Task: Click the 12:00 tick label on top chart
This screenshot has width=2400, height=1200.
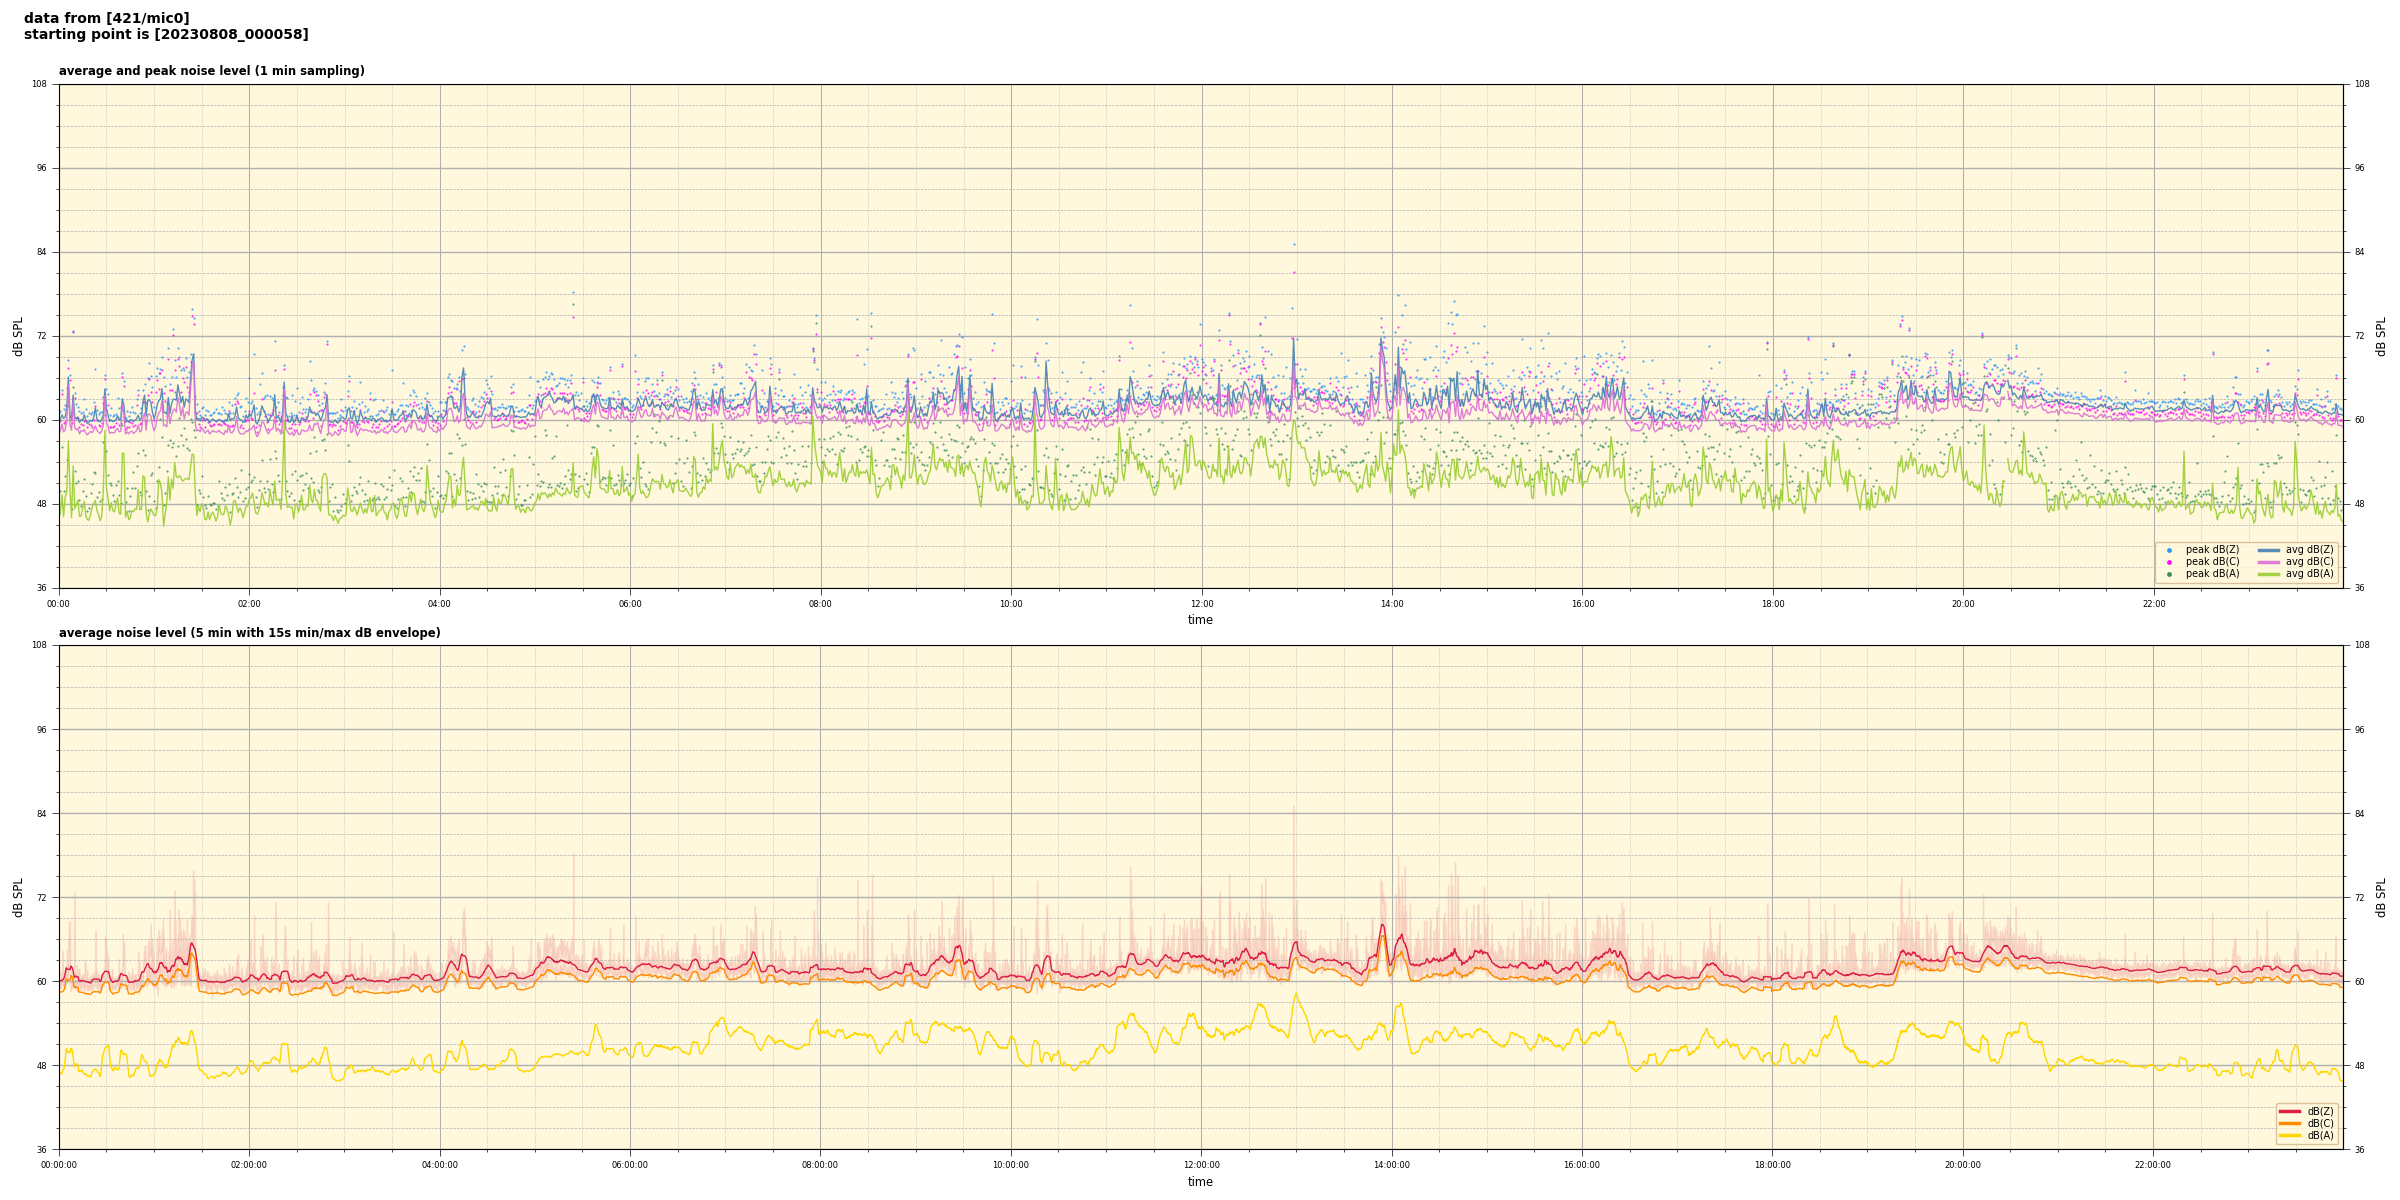Action: click(1201, 604)
